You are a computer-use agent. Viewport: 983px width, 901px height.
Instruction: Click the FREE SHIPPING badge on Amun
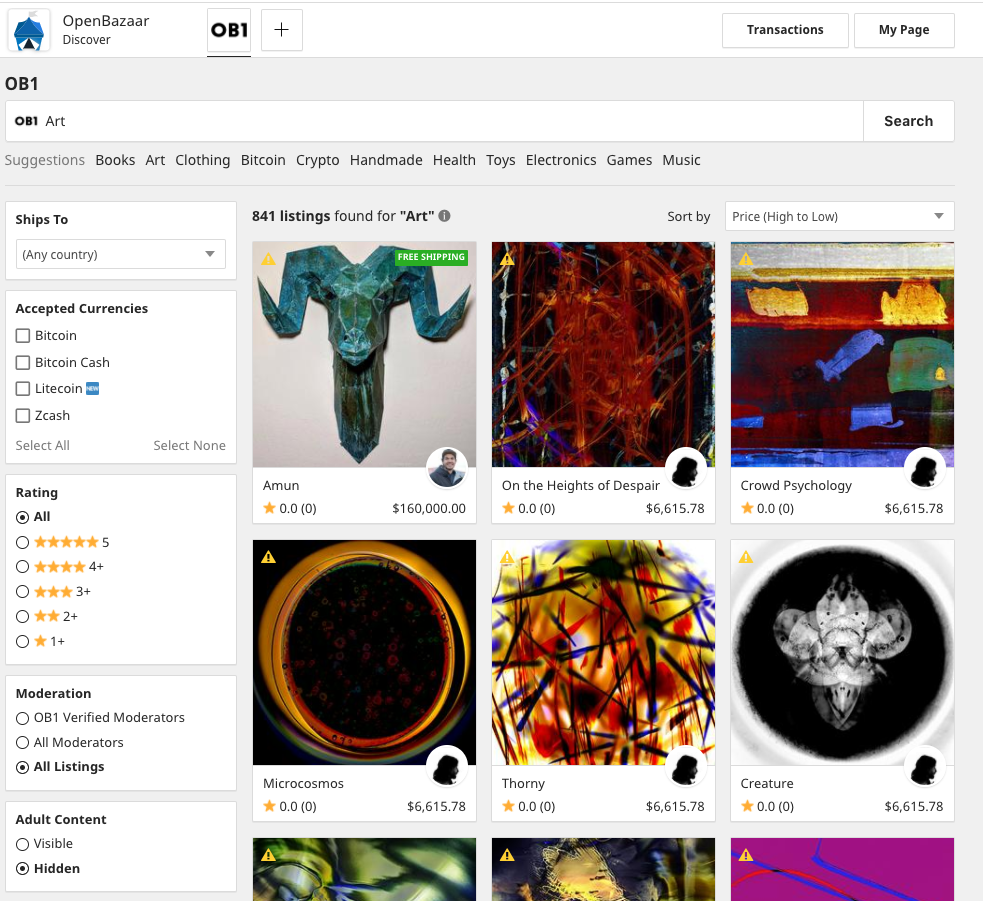[x=431, y=257]
